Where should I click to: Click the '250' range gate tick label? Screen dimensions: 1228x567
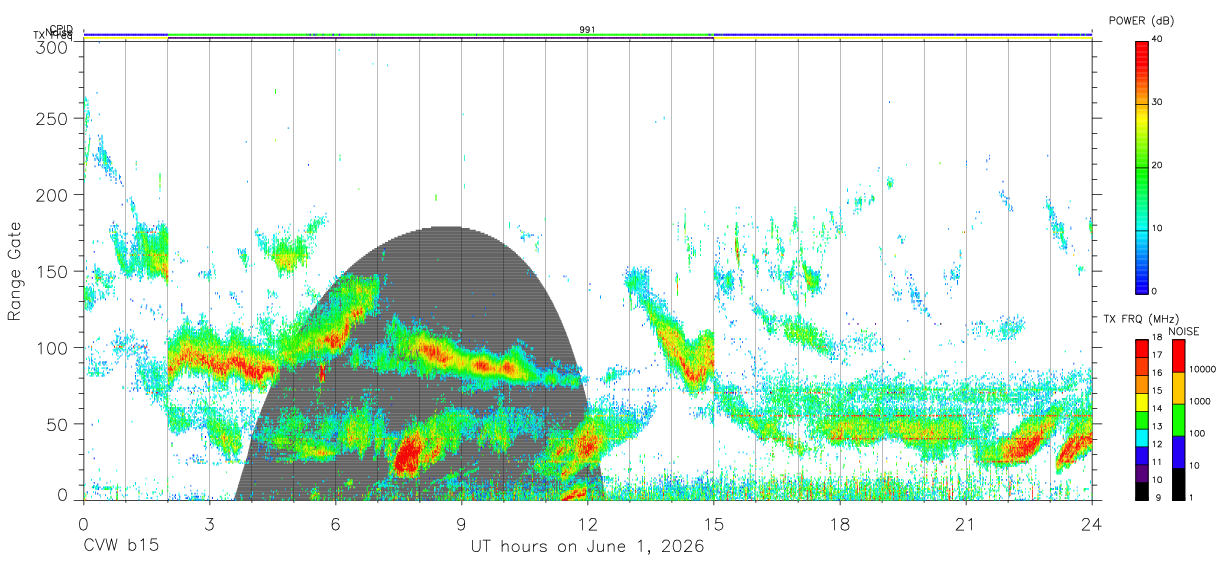(51, 119)
